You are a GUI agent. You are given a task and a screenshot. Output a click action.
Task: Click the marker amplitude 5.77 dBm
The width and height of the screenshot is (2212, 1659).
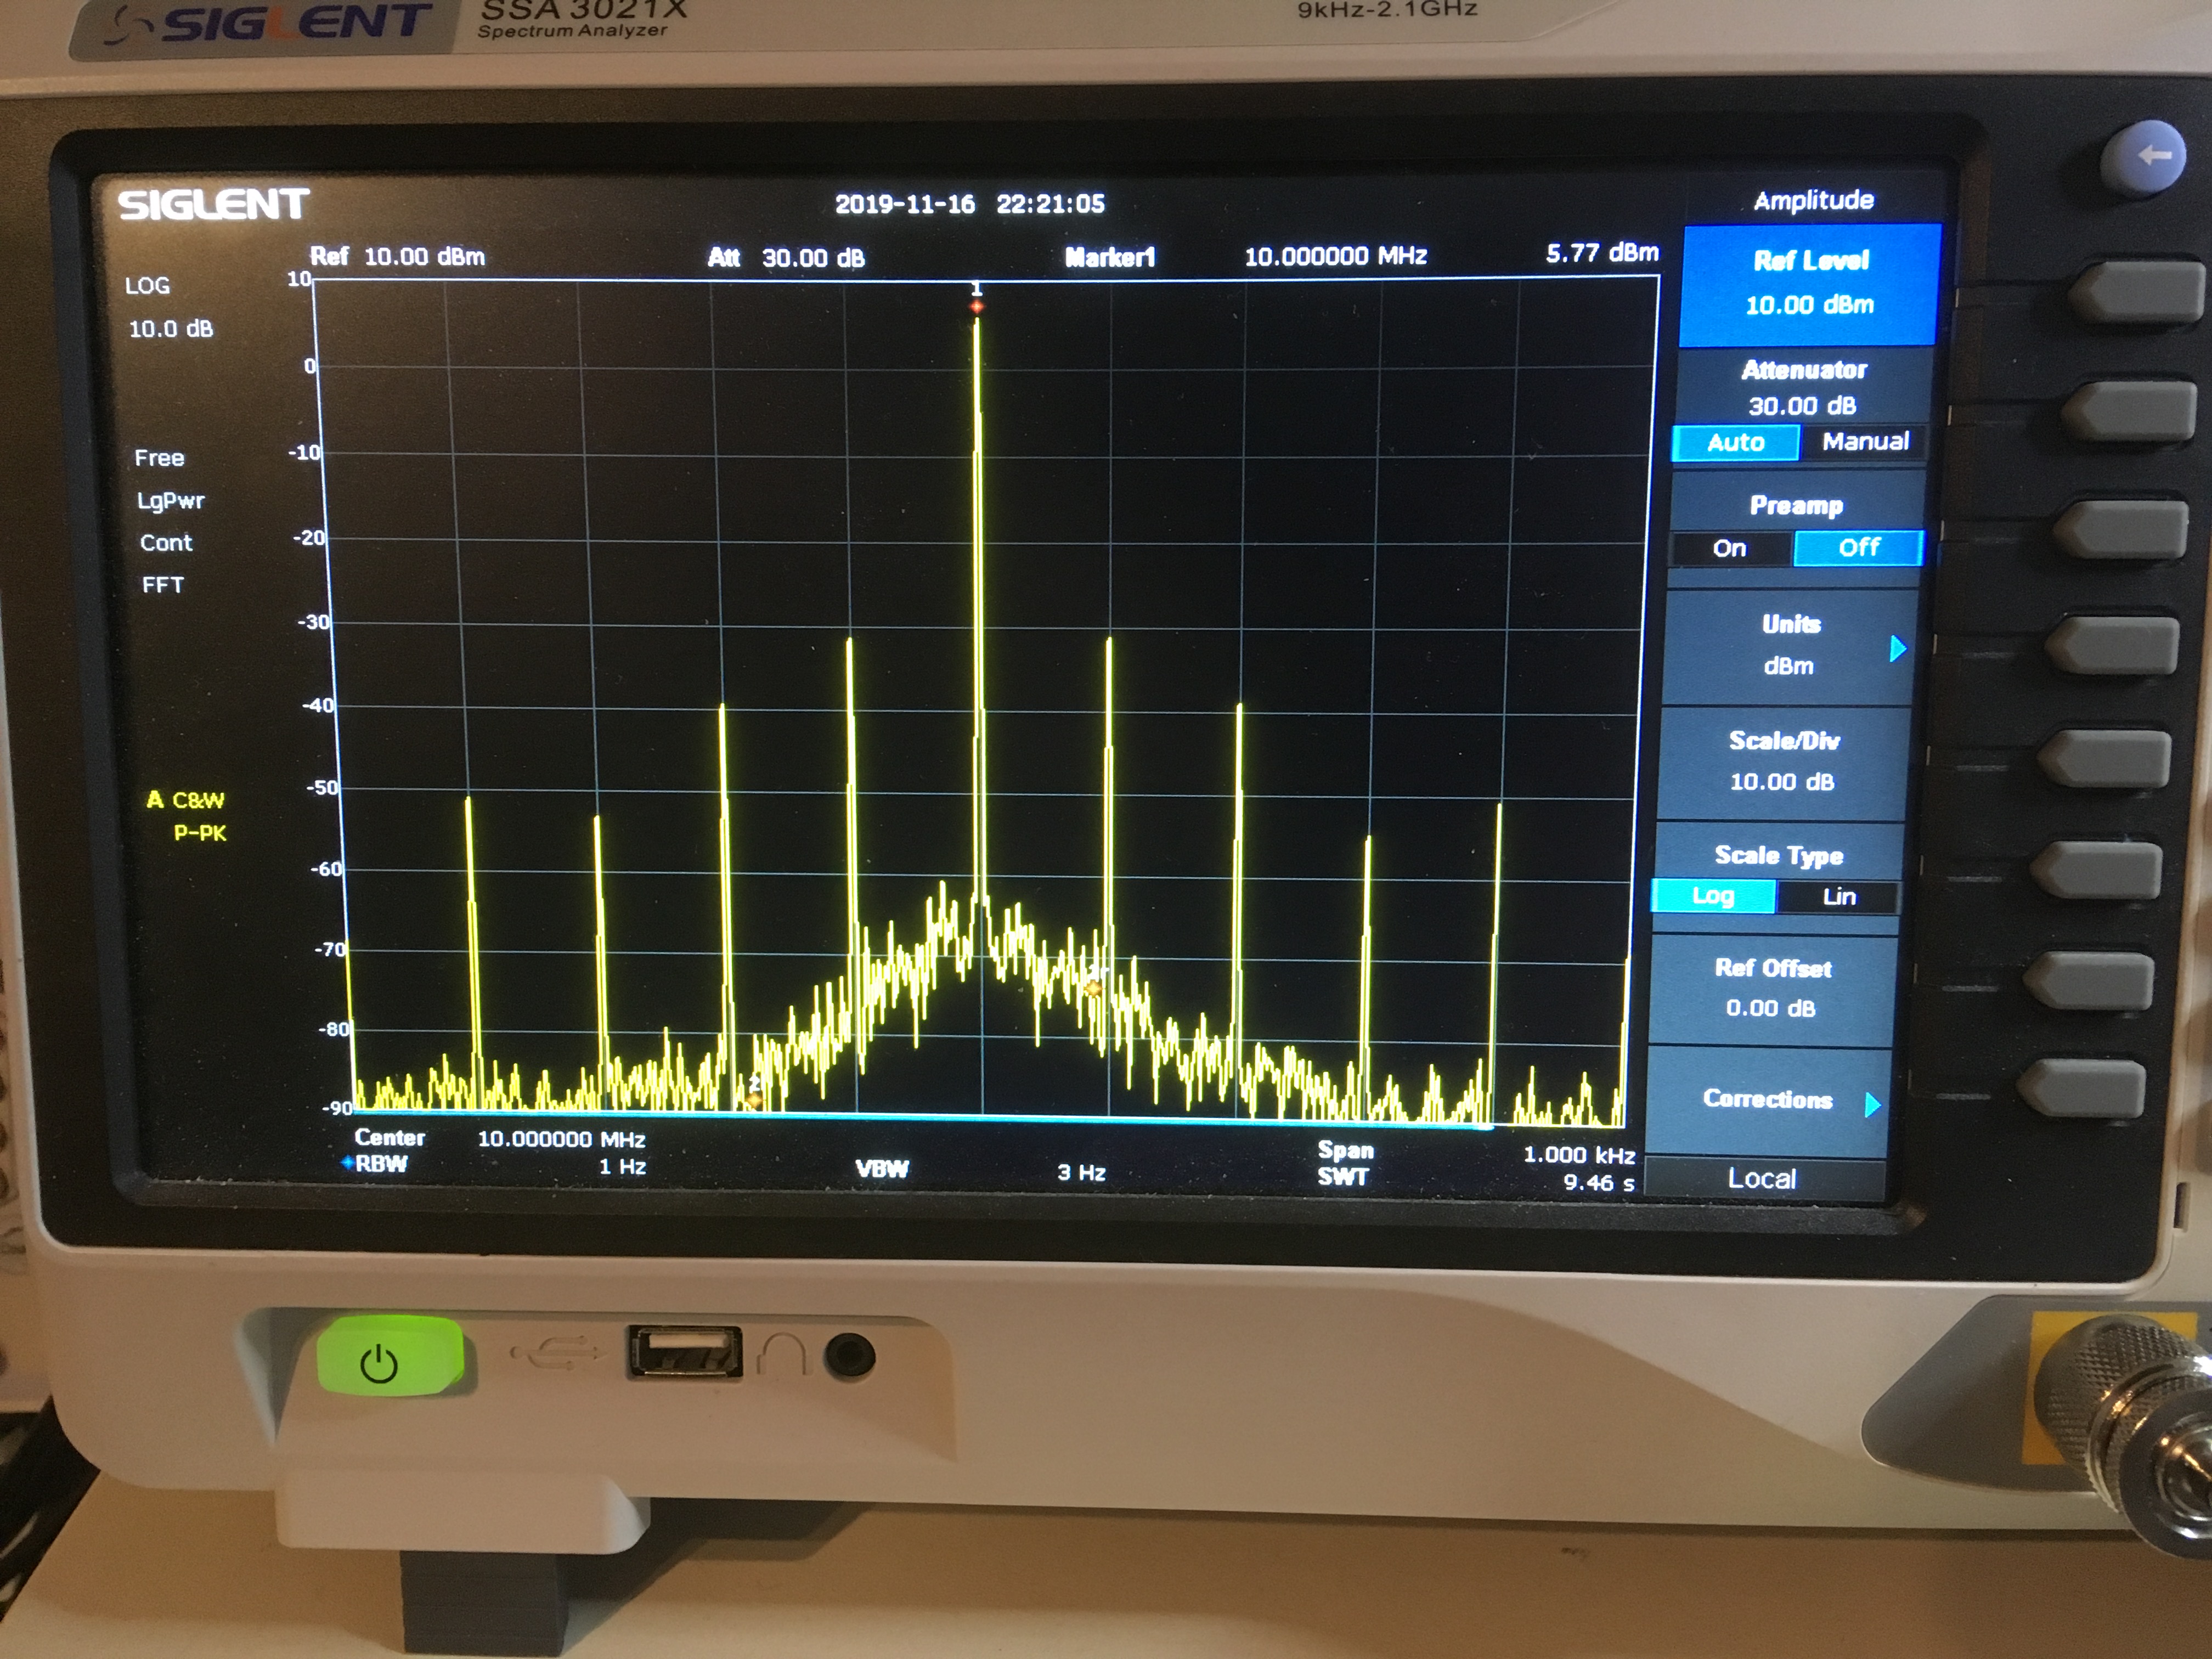tap(1602, 252)
